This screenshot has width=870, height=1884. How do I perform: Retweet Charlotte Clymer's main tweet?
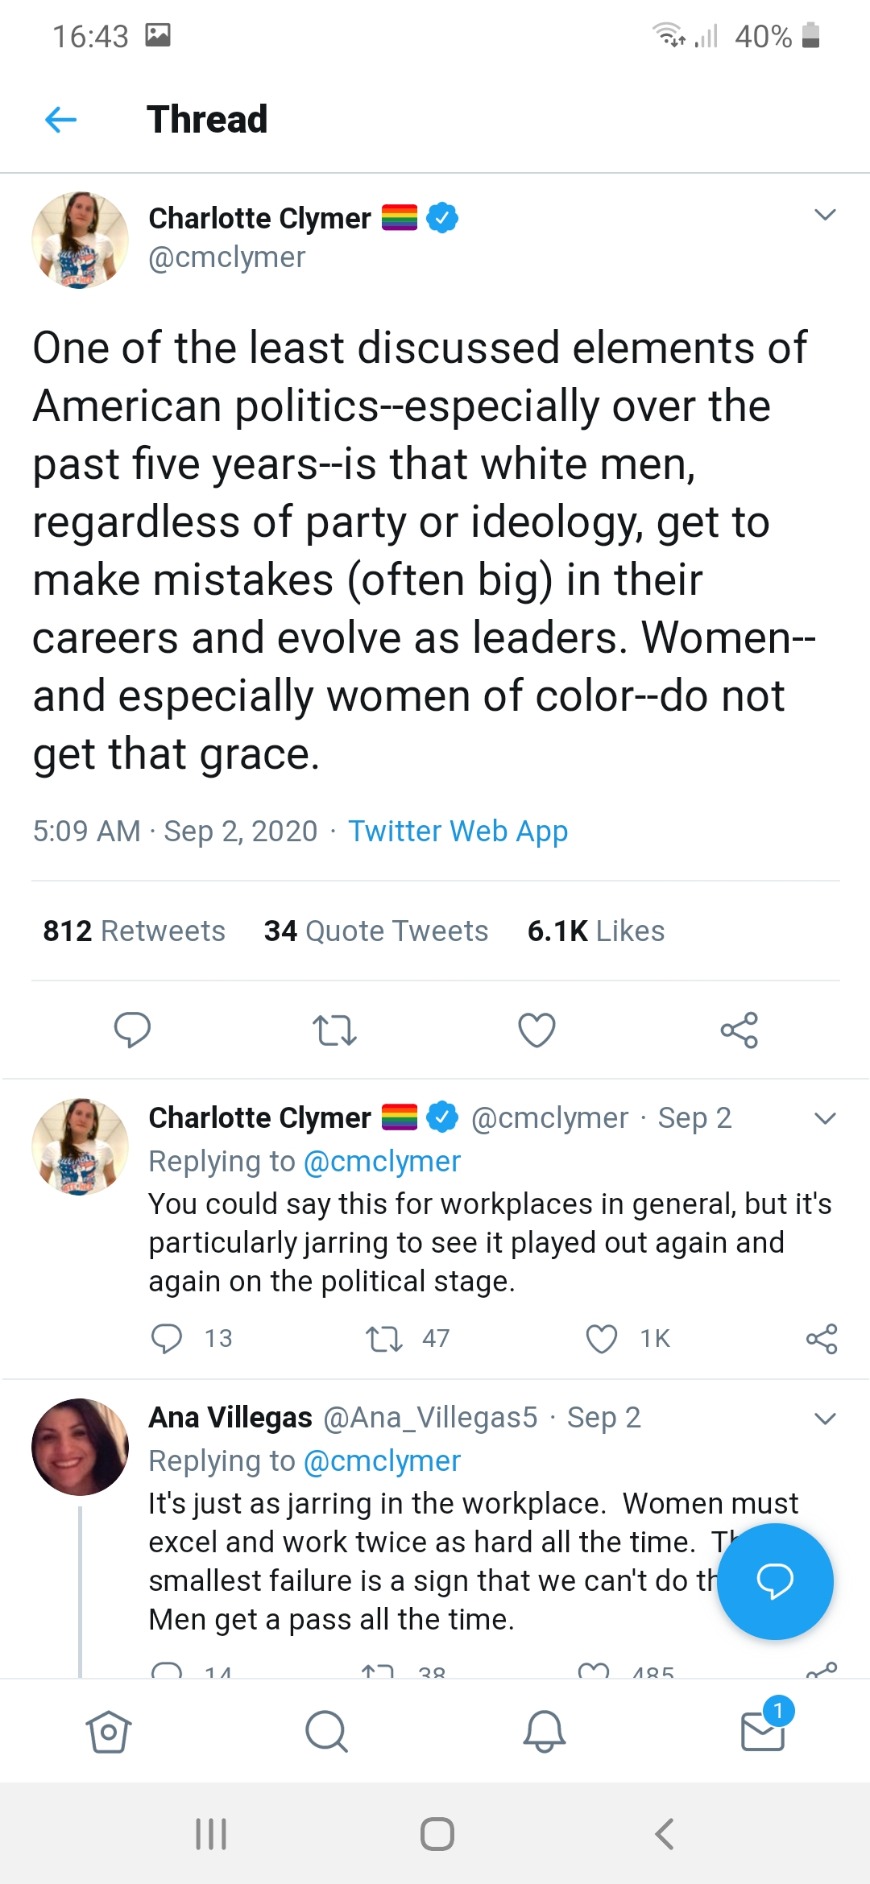click(x=334, y=1029)
